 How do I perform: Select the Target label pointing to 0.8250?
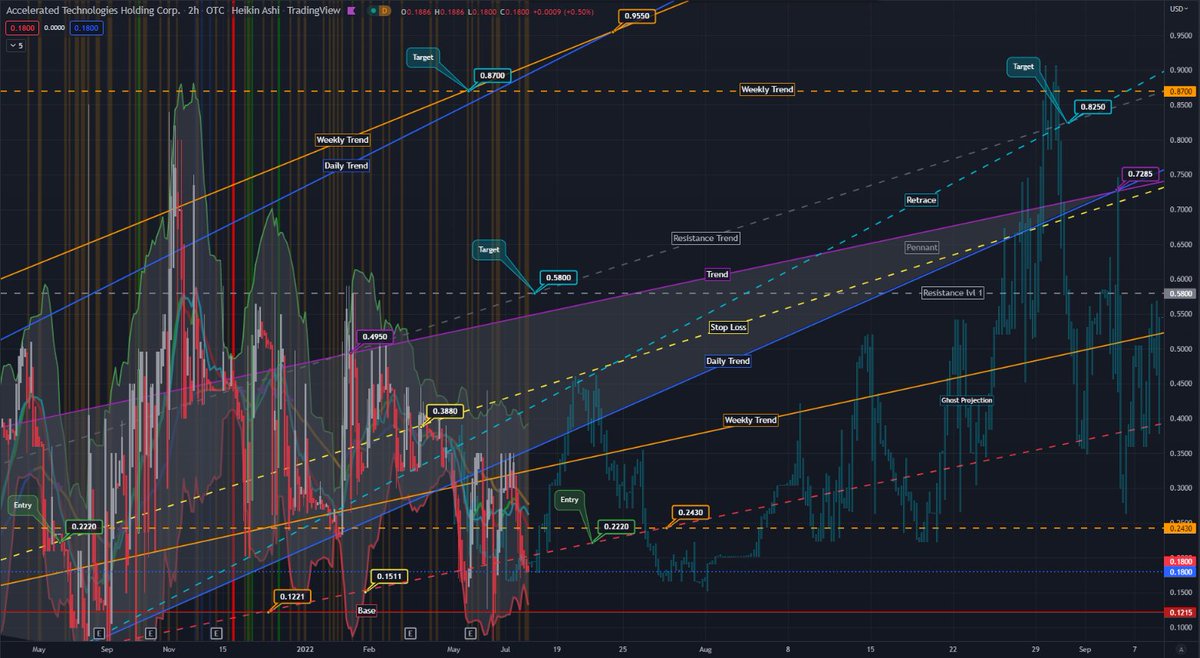pos(1023,67)
